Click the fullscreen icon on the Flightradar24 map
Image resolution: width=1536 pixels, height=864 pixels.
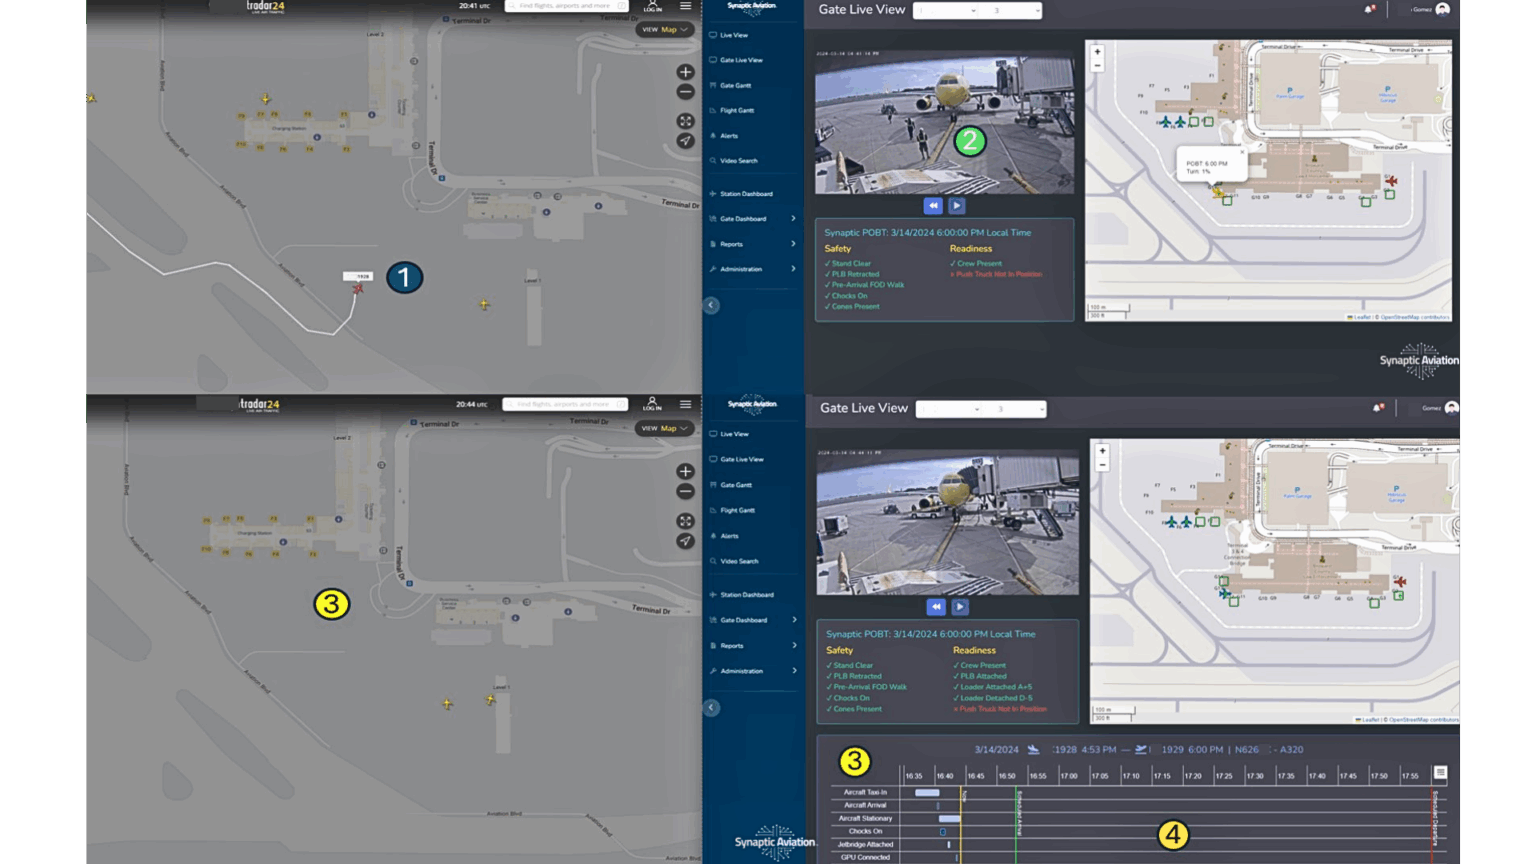[685, 120]
